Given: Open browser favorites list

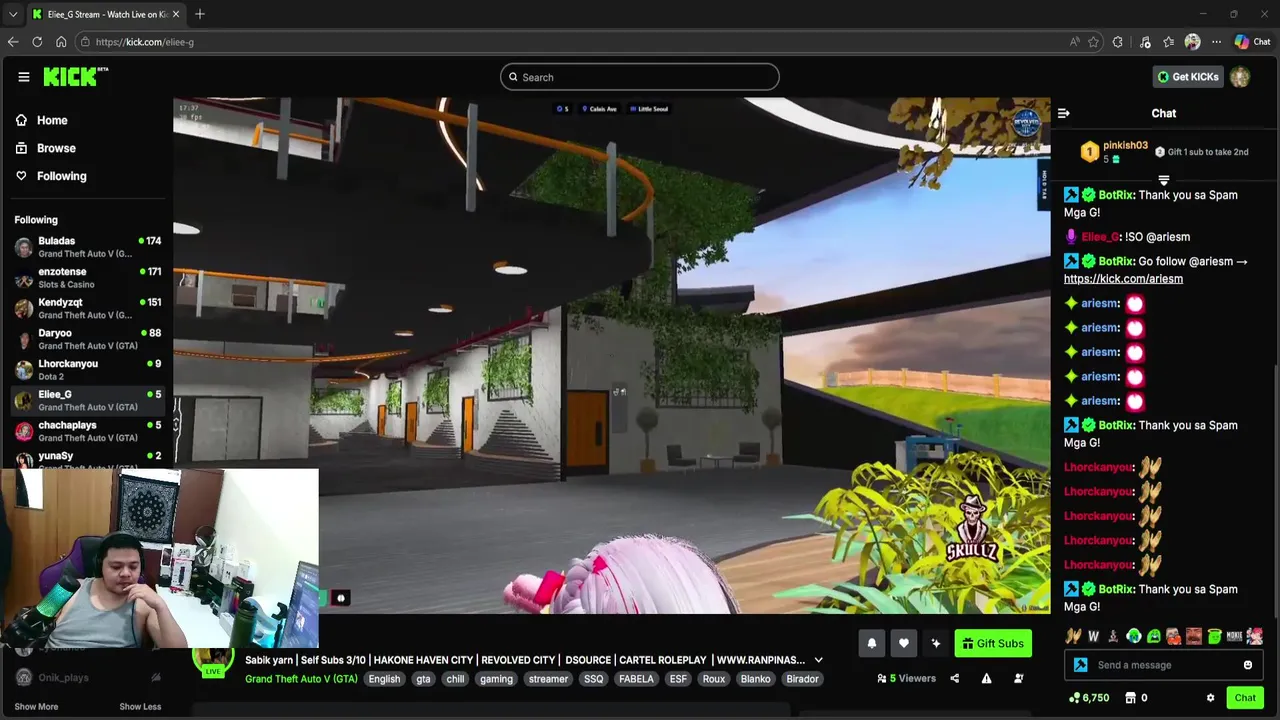Looking at the screenshot, I should 1168,42.
